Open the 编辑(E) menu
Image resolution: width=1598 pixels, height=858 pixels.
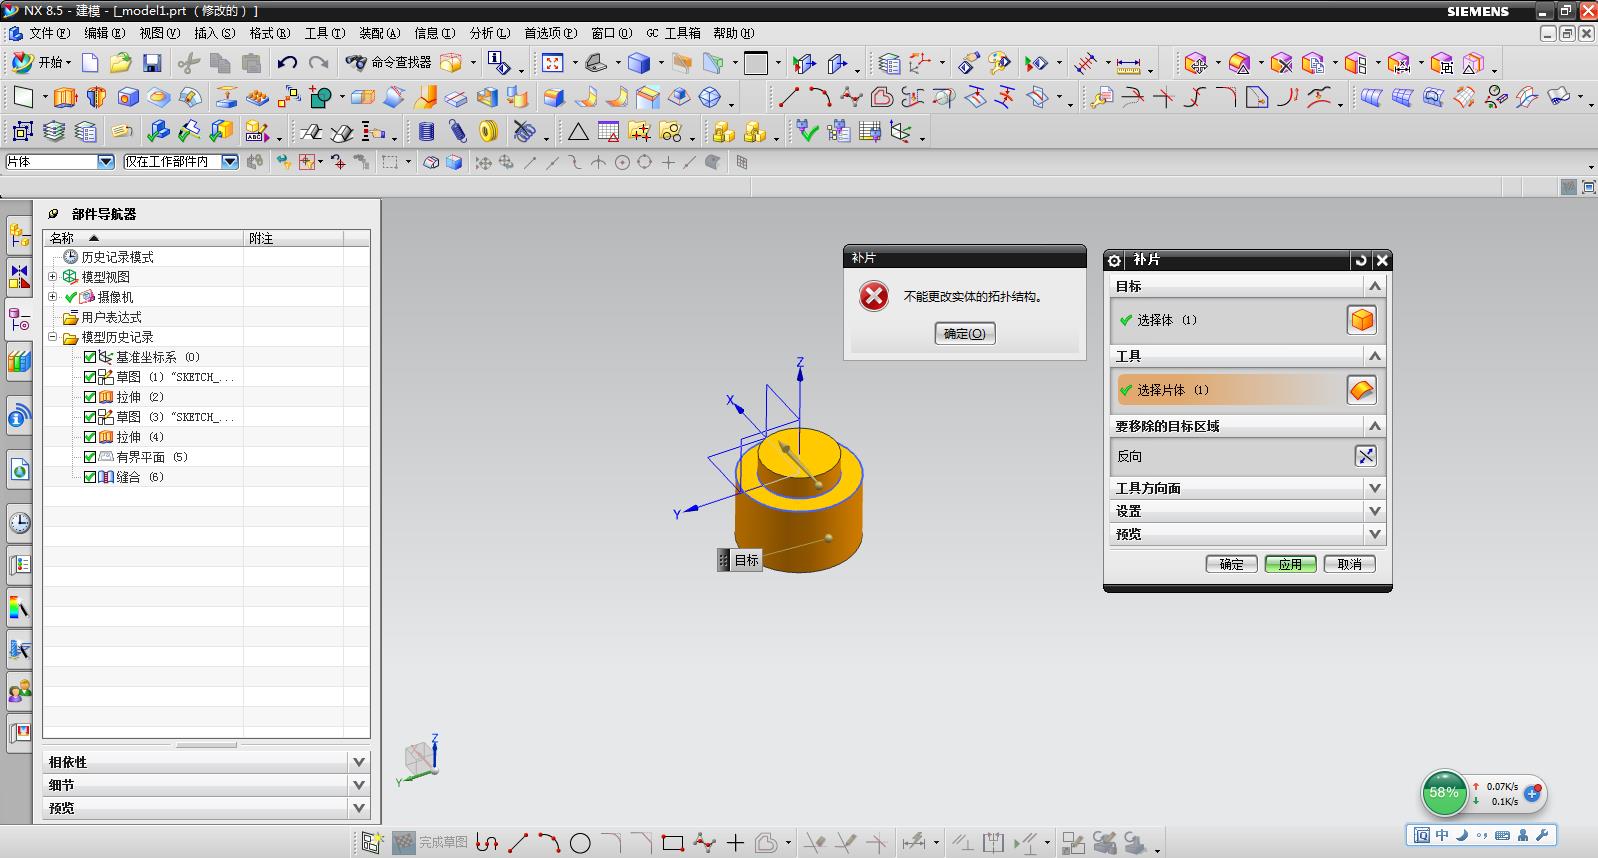coord(104,33)
